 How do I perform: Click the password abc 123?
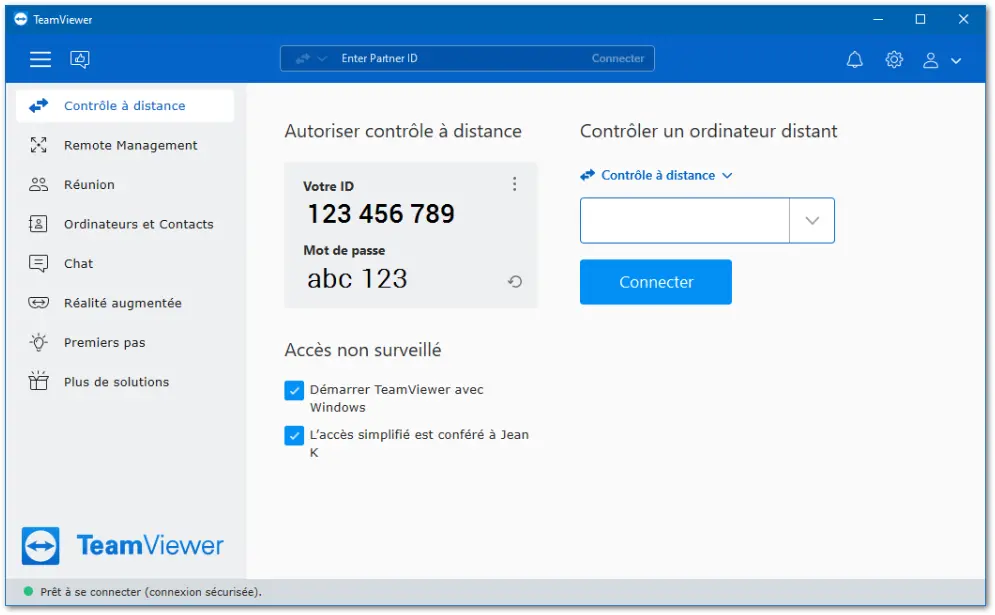(x=357, y=279)
